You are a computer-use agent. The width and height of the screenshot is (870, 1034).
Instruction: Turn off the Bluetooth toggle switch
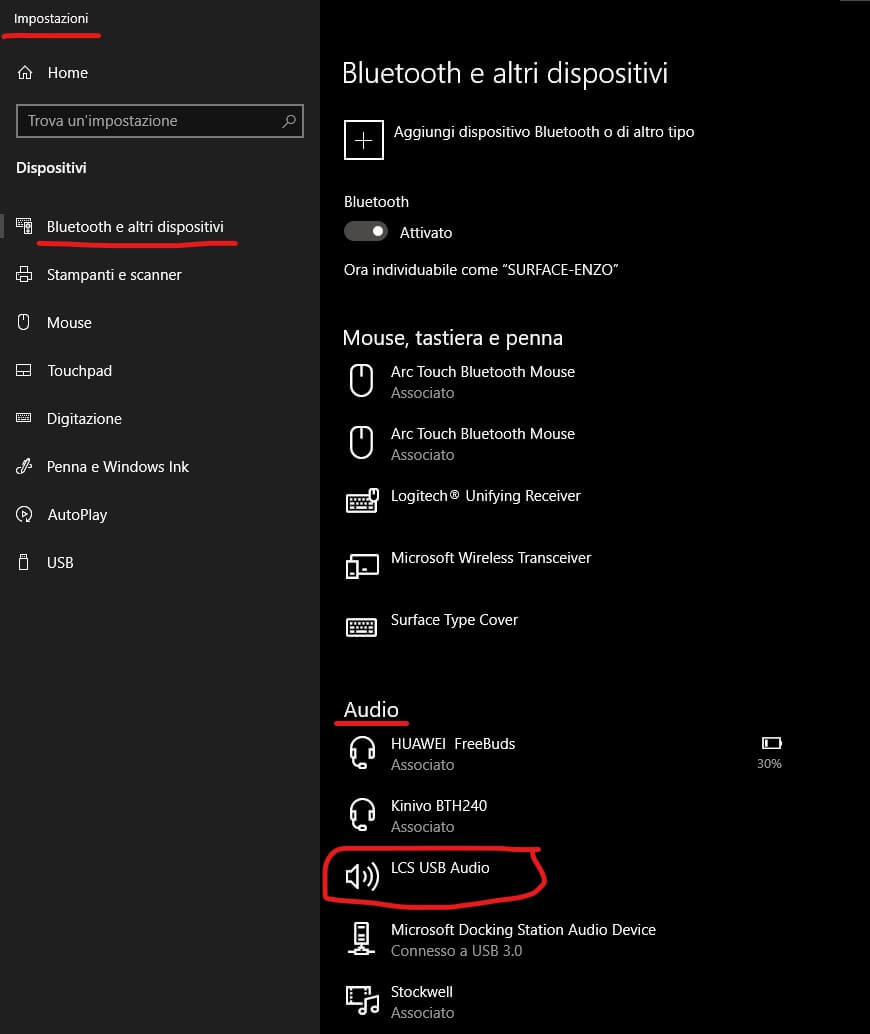(366, 231)
